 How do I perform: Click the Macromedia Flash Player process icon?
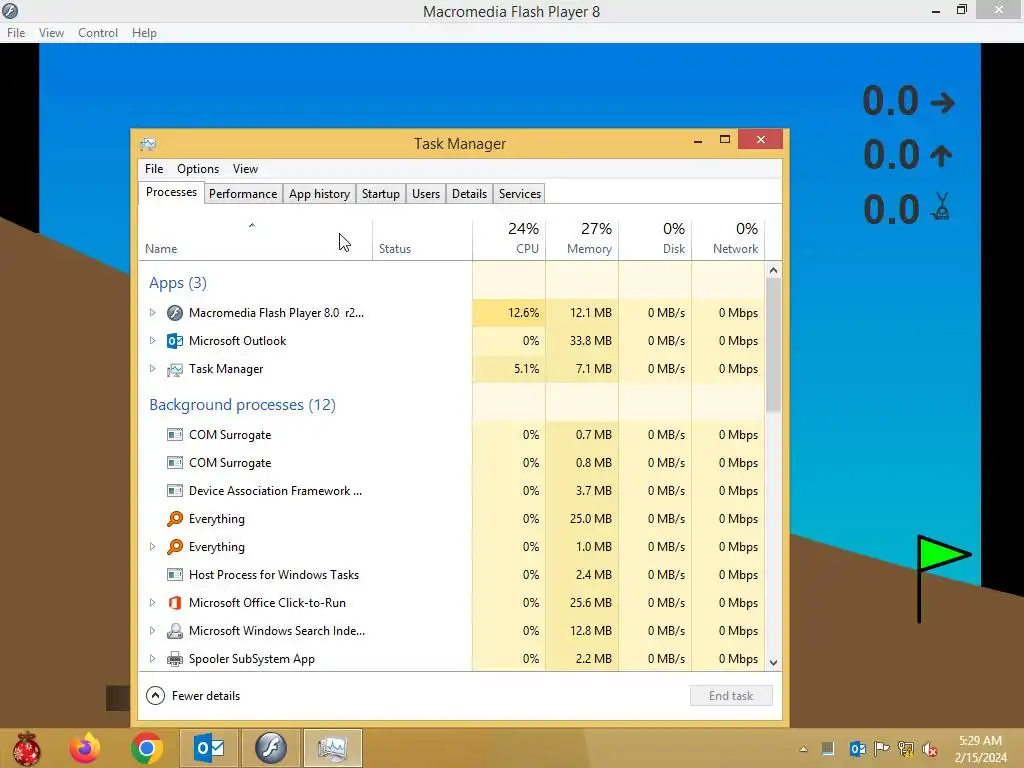point(174,313)
